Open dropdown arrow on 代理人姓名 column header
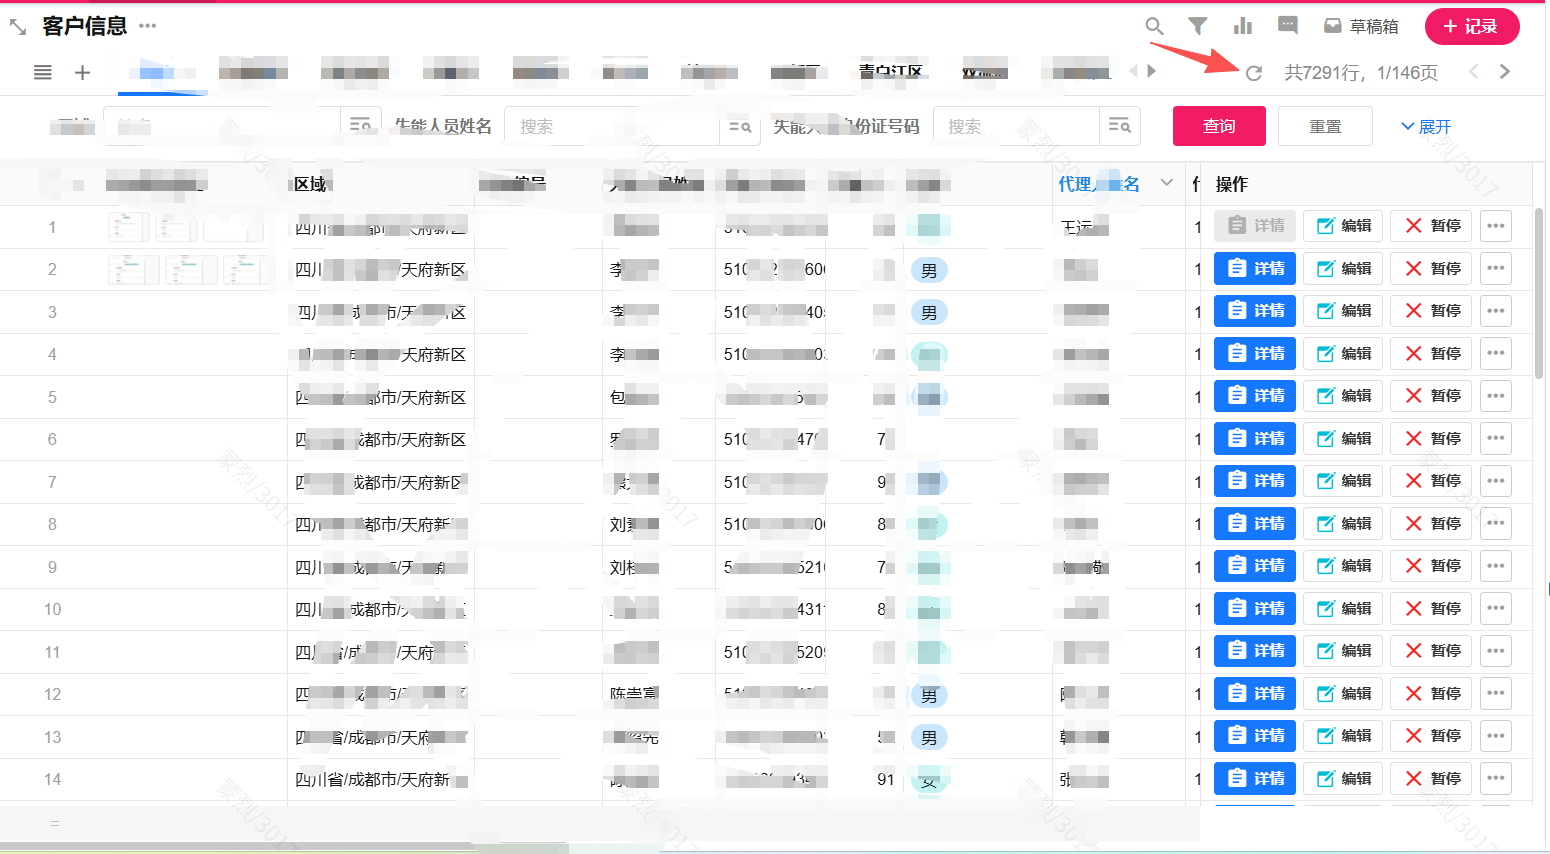 pos(1166,183)
